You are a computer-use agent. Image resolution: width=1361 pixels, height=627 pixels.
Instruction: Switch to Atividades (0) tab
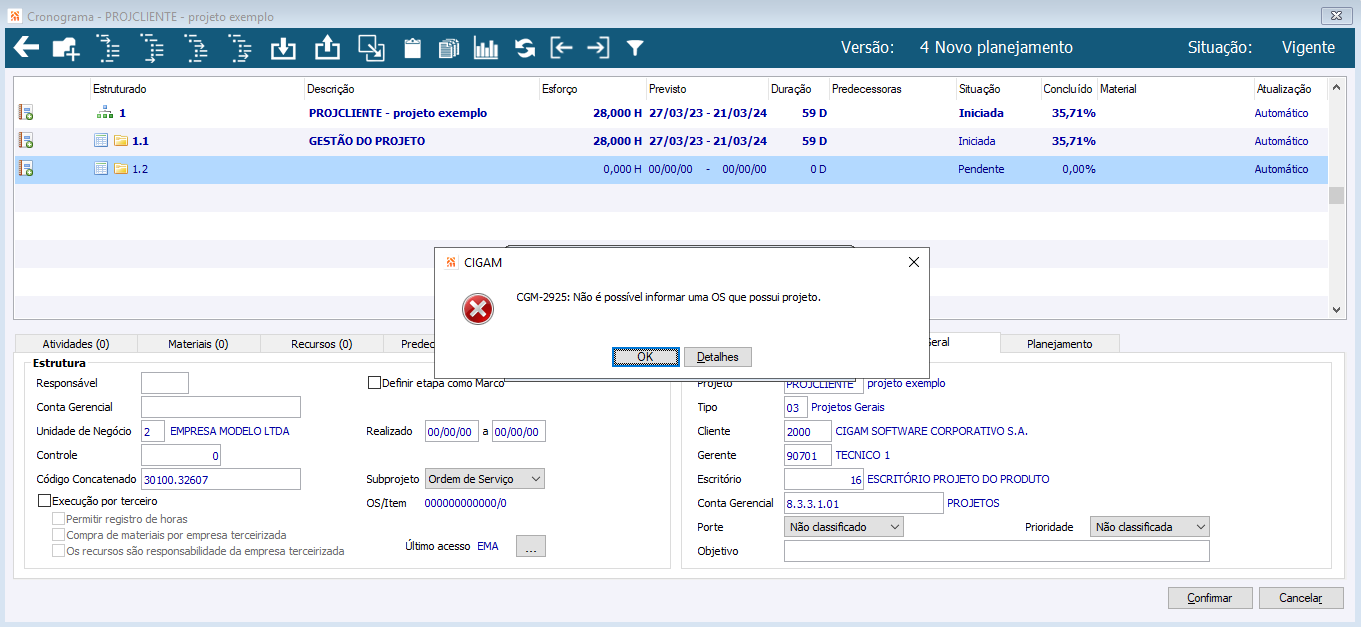75,344
